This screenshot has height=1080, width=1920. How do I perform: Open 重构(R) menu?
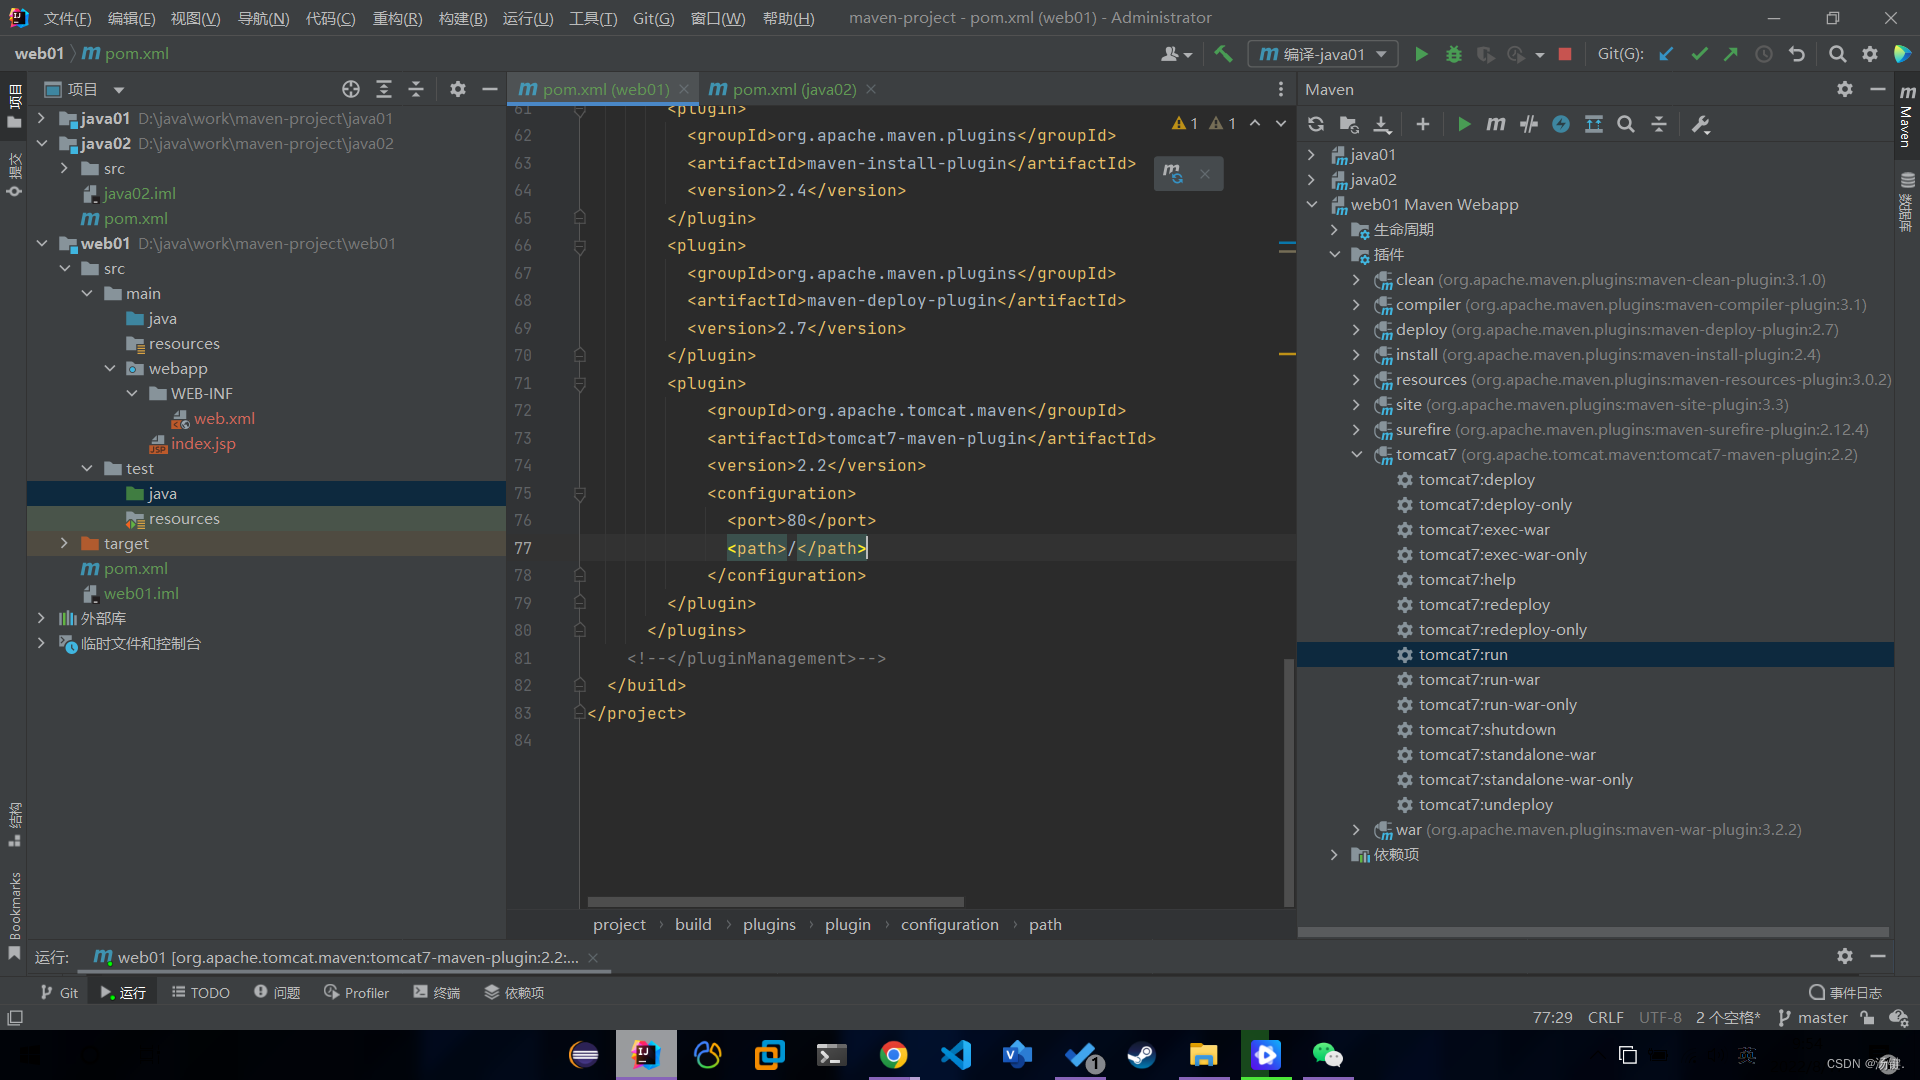397,18
